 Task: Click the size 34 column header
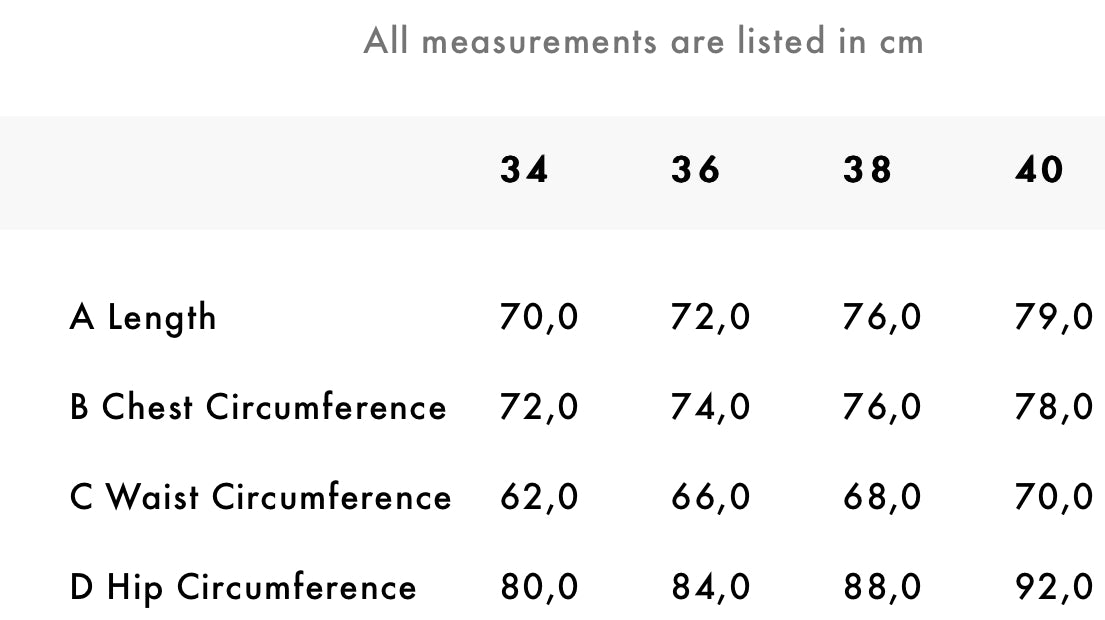point(525,171)
